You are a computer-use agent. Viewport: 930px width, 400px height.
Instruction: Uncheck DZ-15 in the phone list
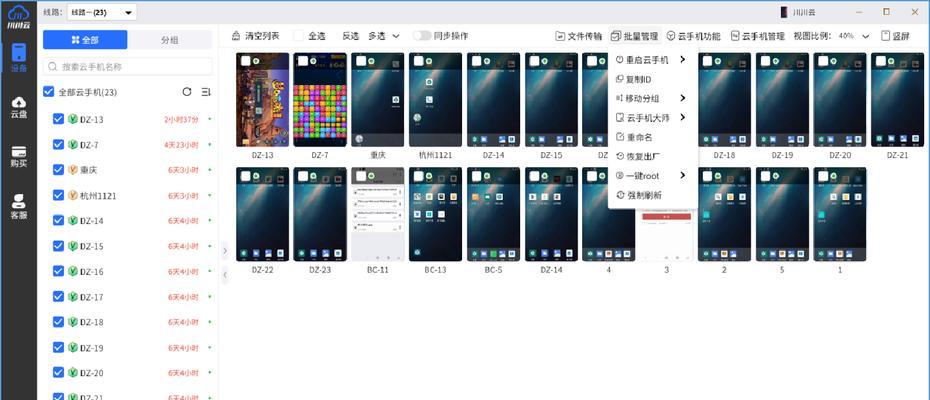(58, 246)
